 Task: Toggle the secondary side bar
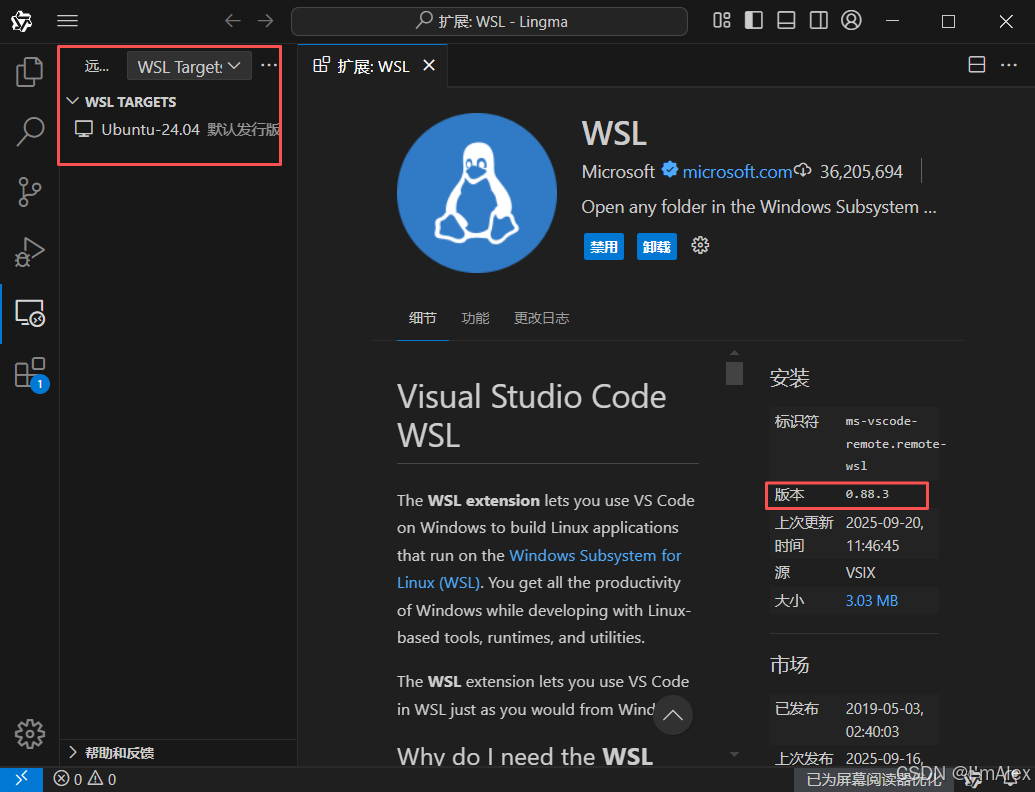818,21
